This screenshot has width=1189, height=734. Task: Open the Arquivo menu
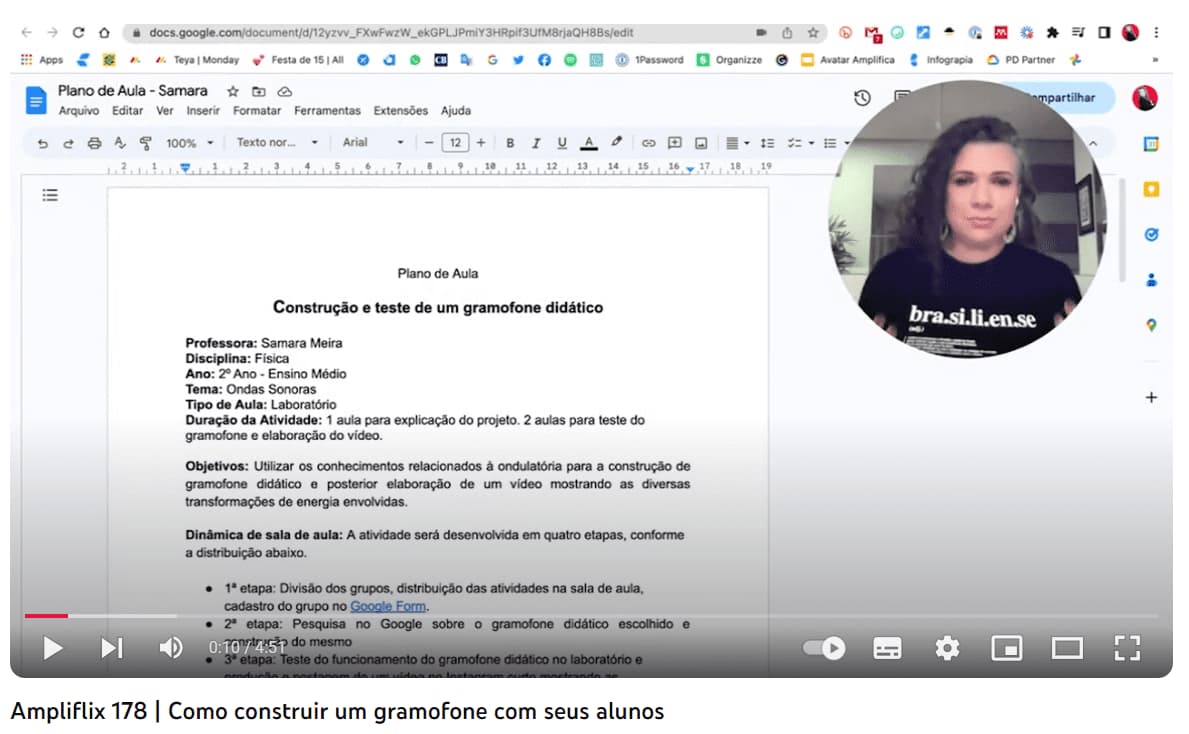pyautogui.click(x=79, y=111)
